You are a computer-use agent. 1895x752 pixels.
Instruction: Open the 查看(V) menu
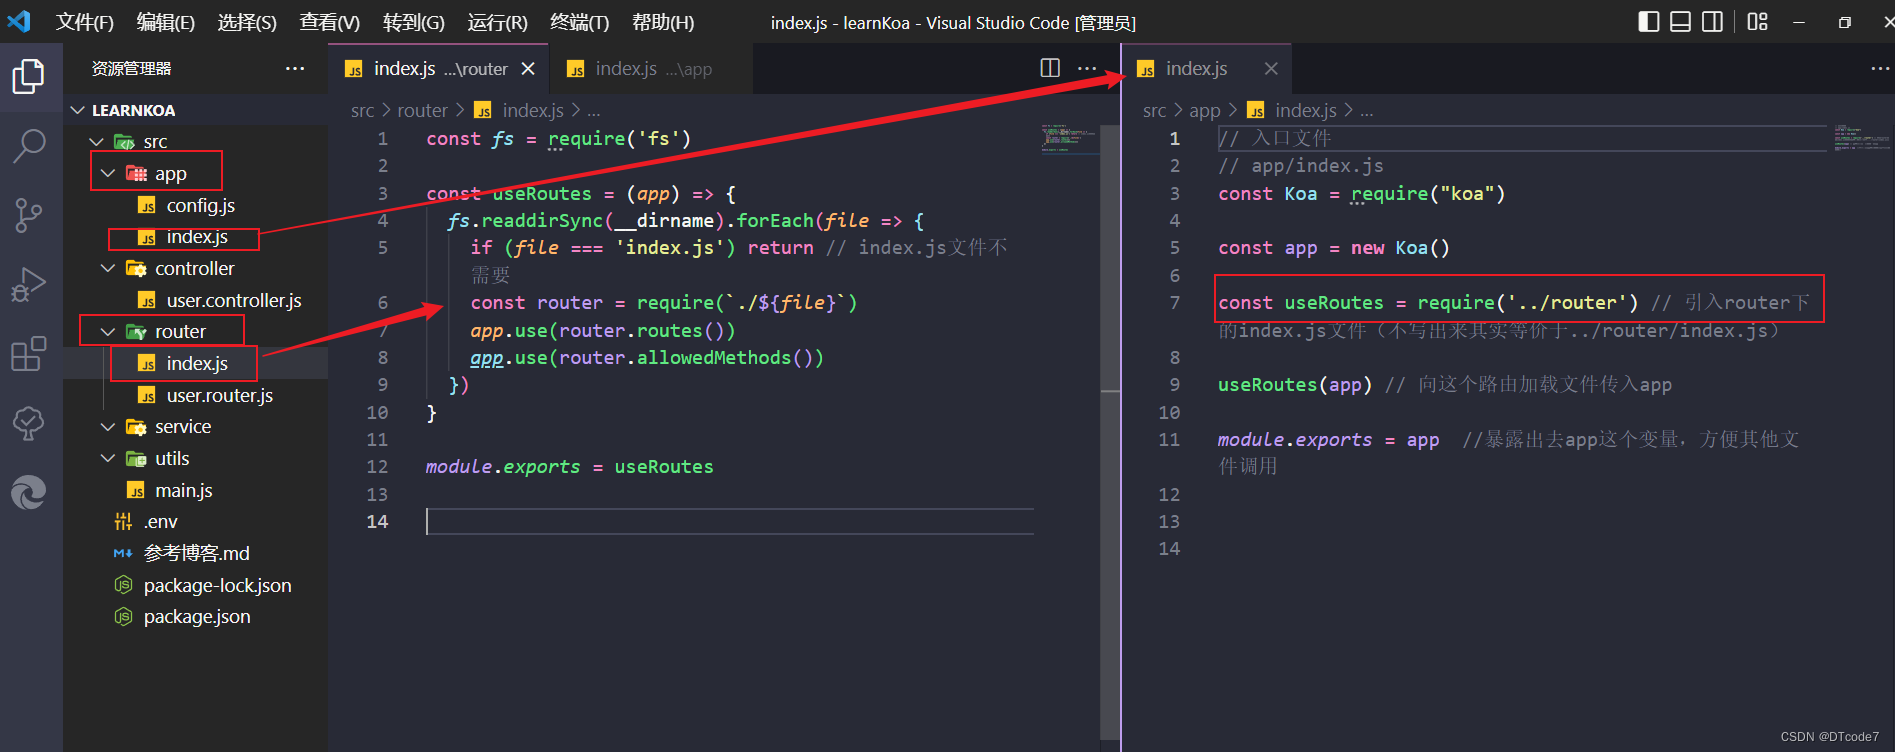pyautogui.click(x=329, y=22)
